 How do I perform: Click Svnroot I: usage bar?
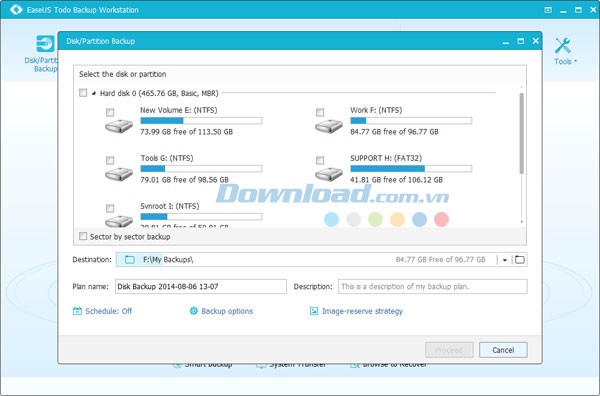click(x=201, y=217)
